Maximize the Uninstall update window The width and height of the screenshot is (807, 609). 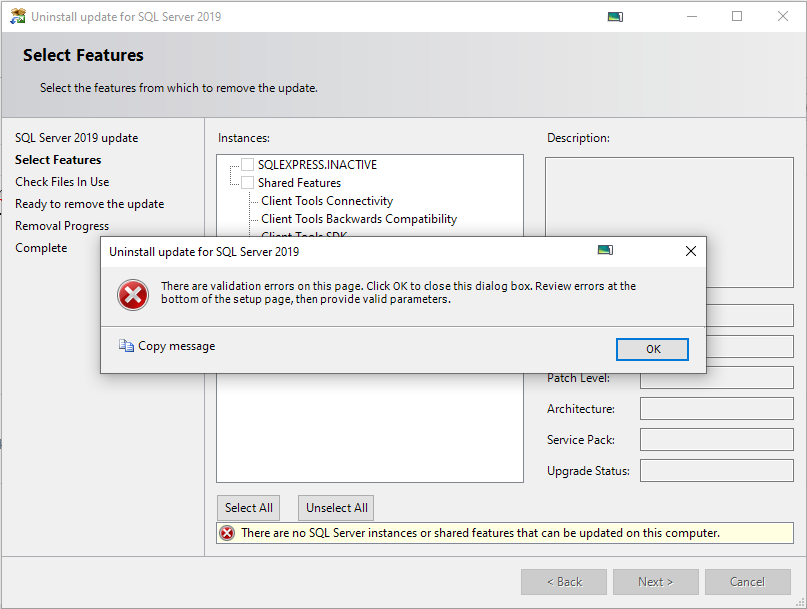point(737,16)
